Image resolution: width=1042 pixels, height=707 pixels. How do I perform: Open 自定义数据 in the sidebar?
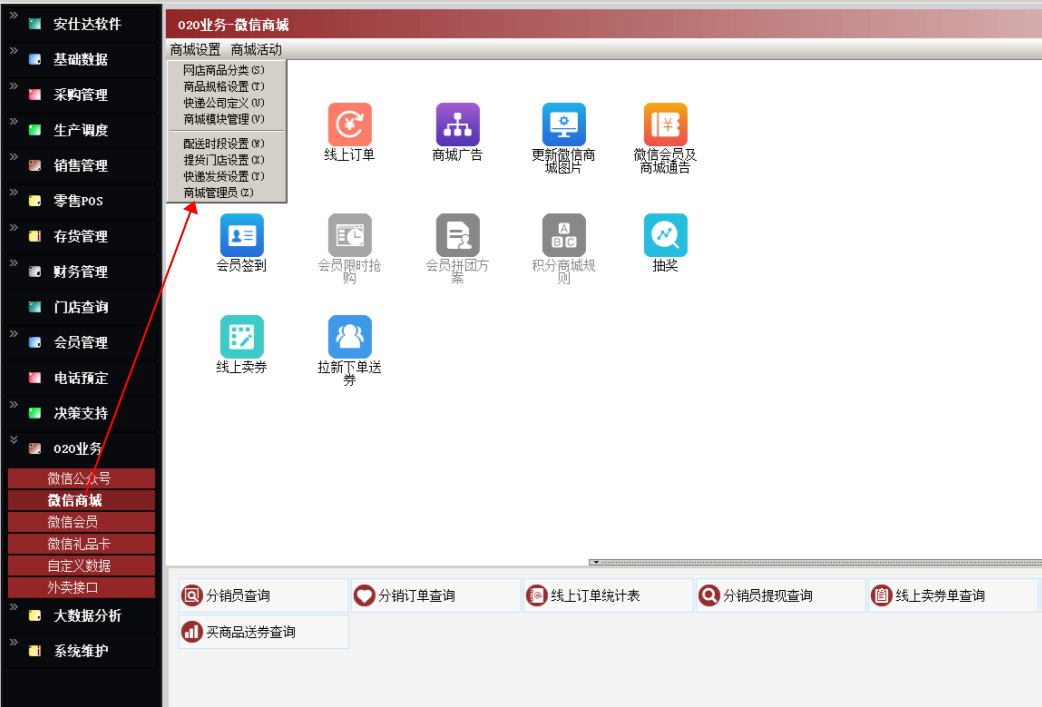pos(81,566)
